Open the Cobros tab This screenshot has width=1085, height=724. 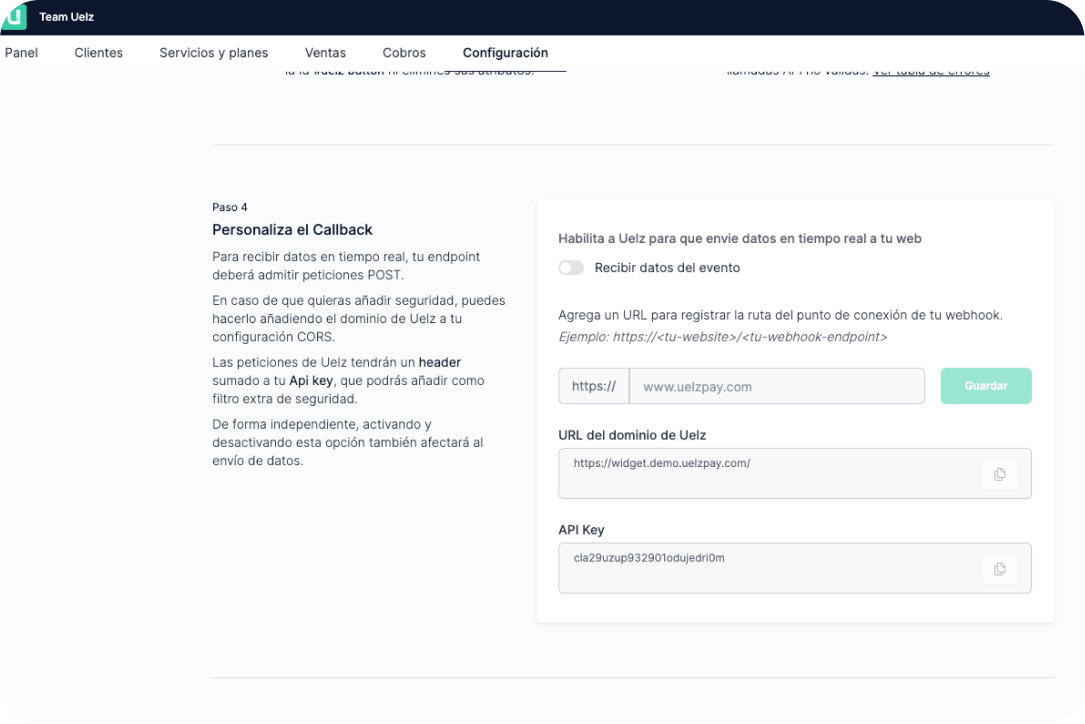pyautogui.click(x=404, y=53)
